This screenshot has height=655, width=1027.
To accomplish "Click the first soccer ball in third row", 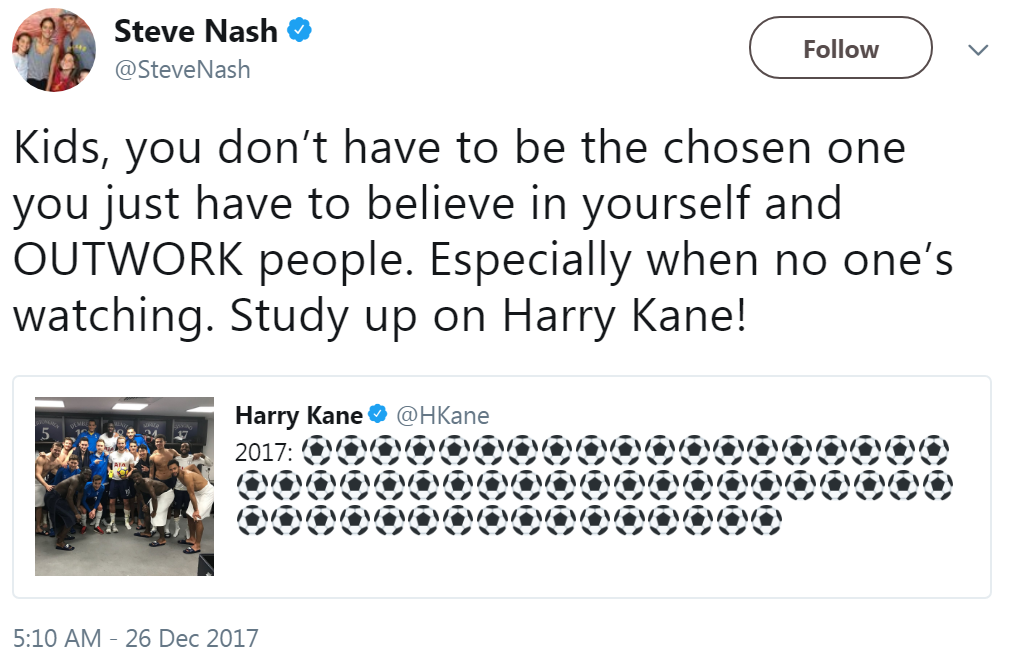I will (251, 521).
